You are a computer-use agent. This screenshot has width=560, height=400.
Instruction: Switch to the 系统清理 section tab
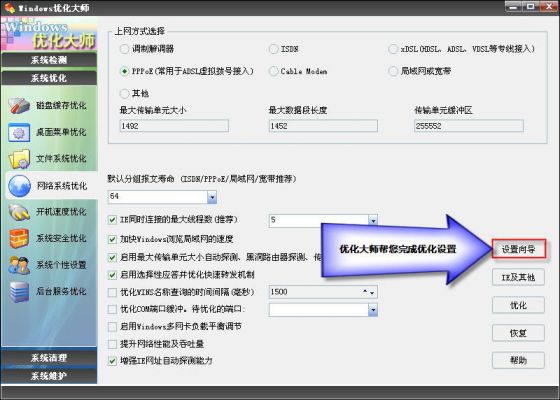click(x=49, y=358)
